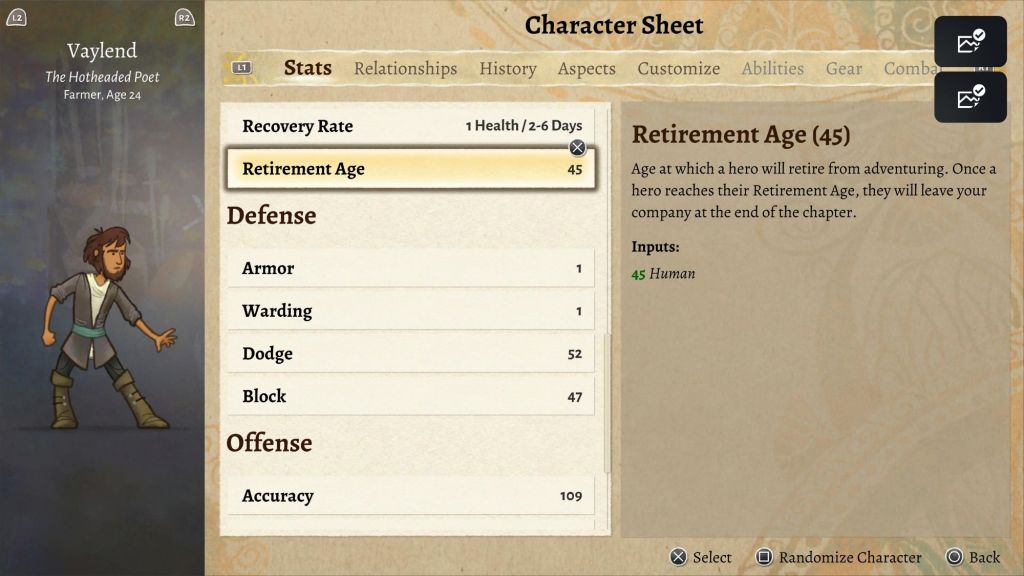Click the cross Select button icon

tap(678, 557)
